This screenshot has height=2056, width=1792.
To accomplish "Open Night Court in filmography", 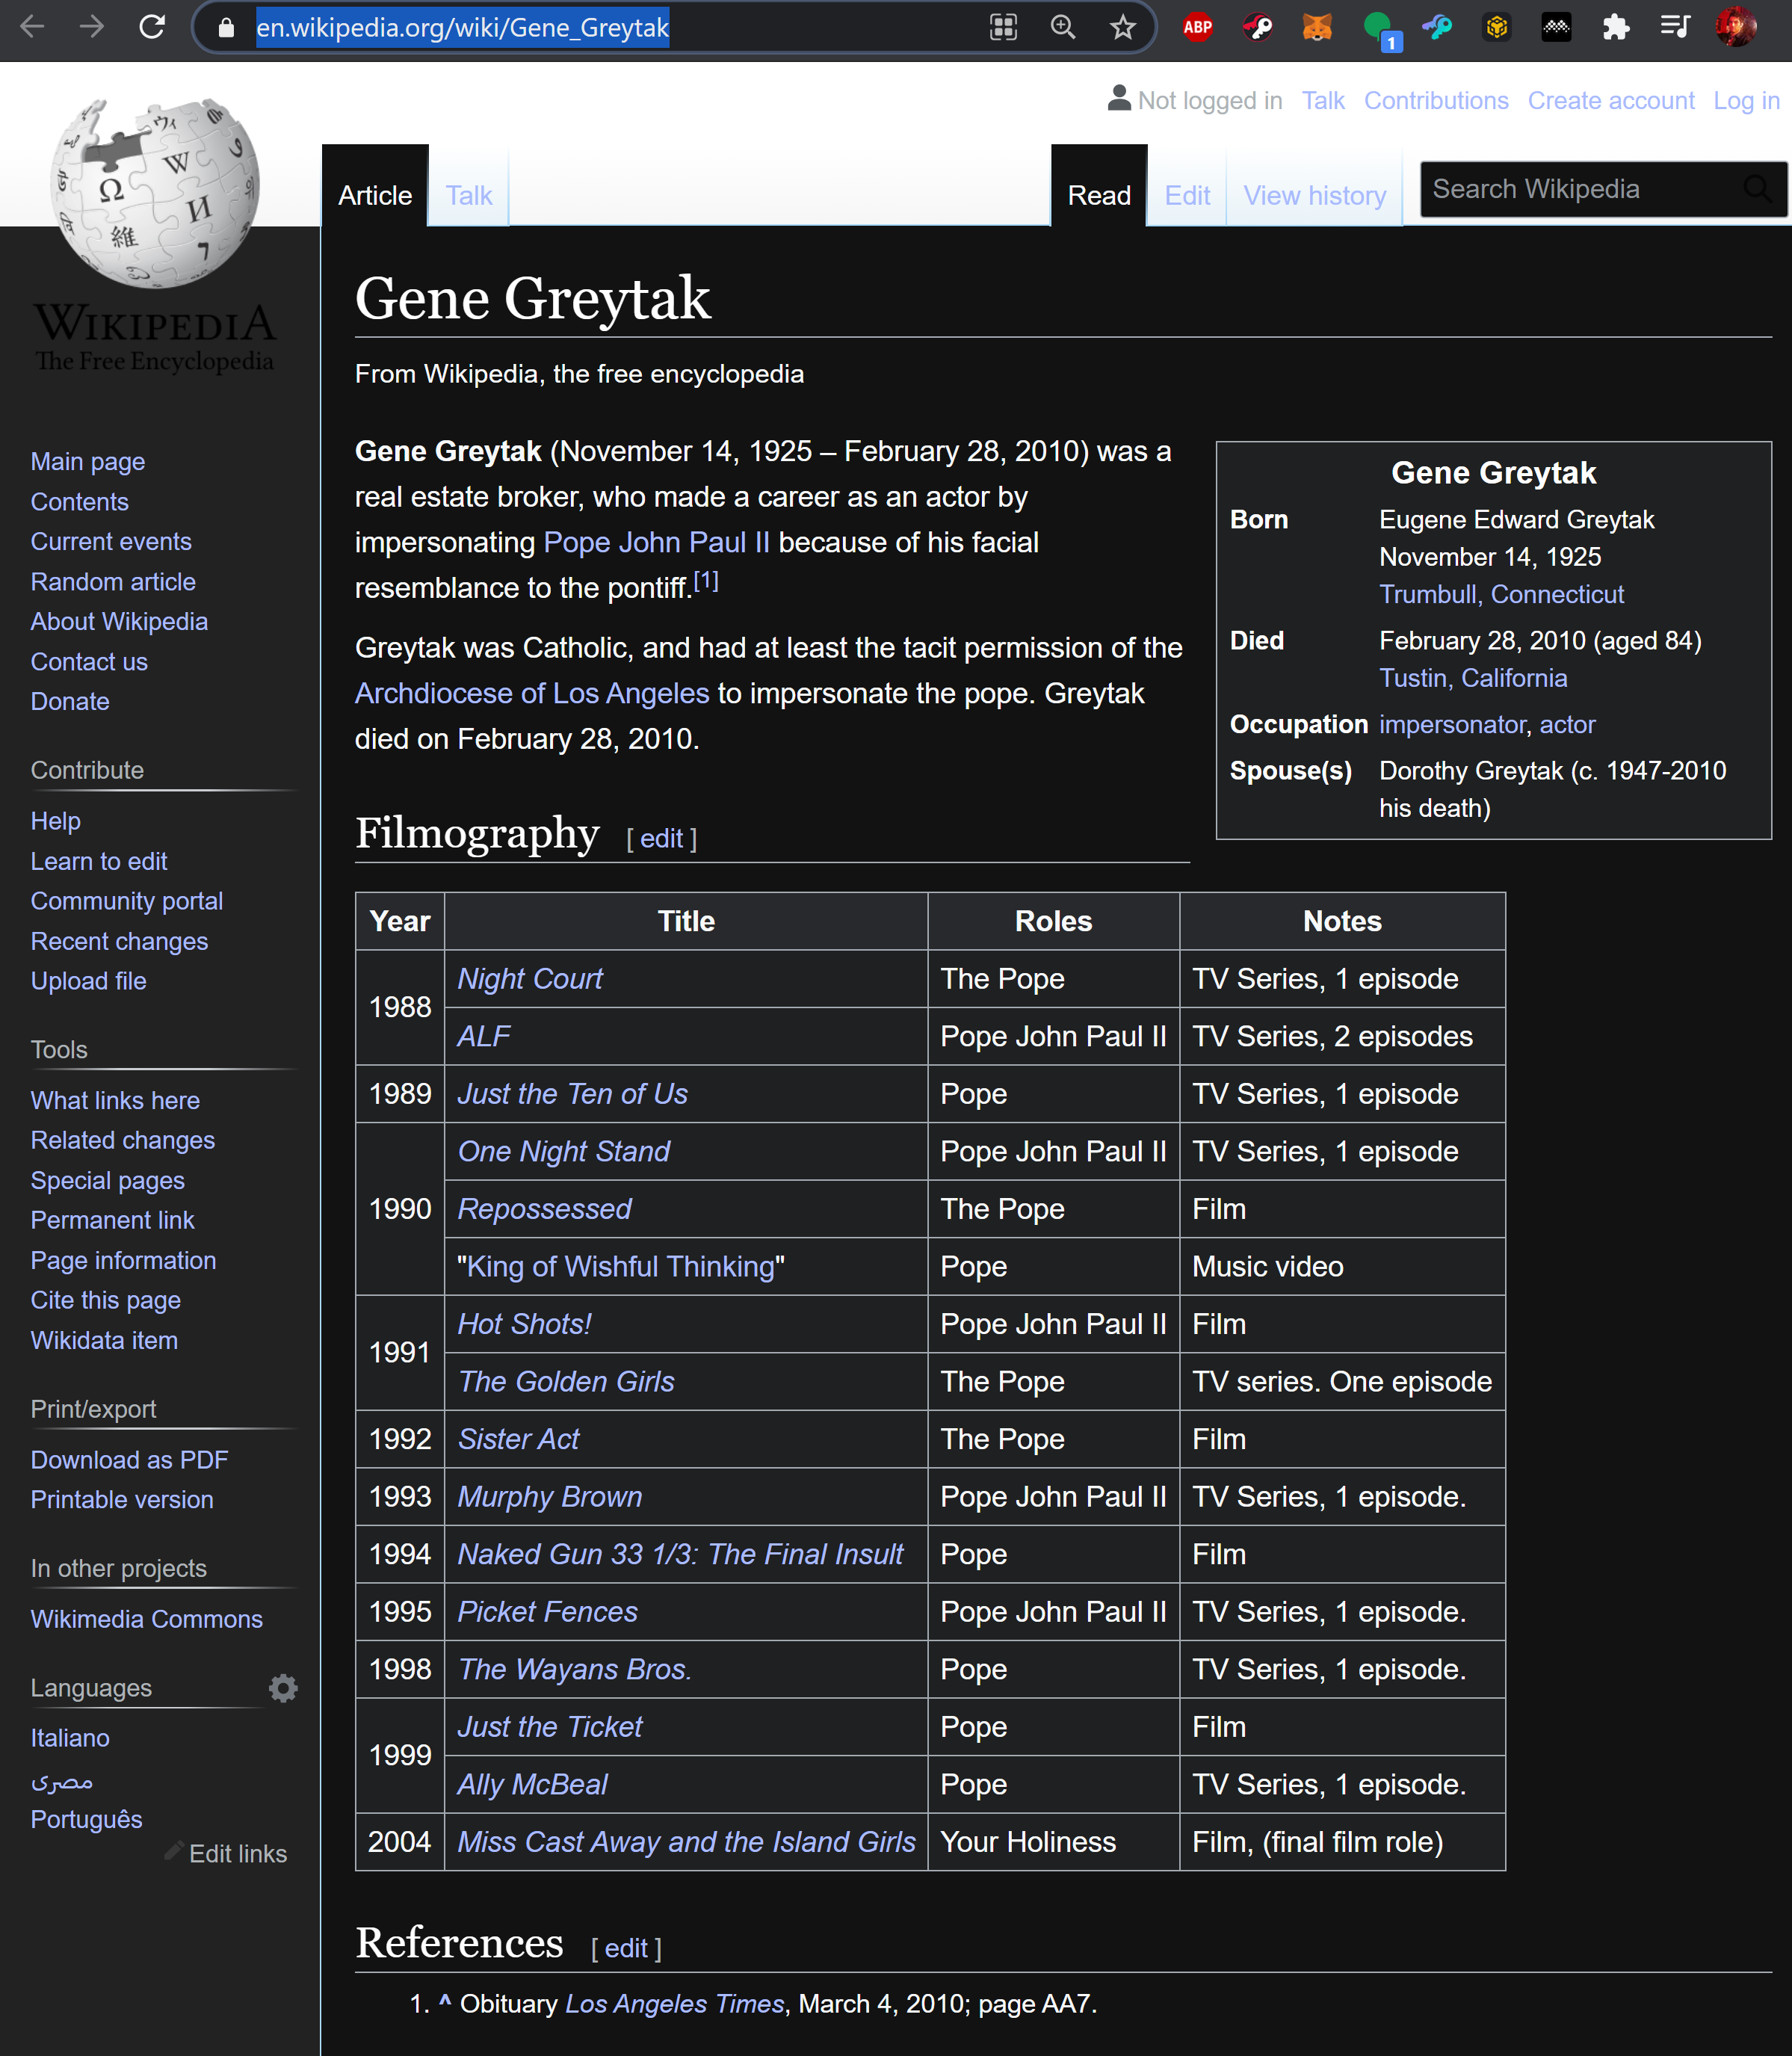I will (530, 978).
